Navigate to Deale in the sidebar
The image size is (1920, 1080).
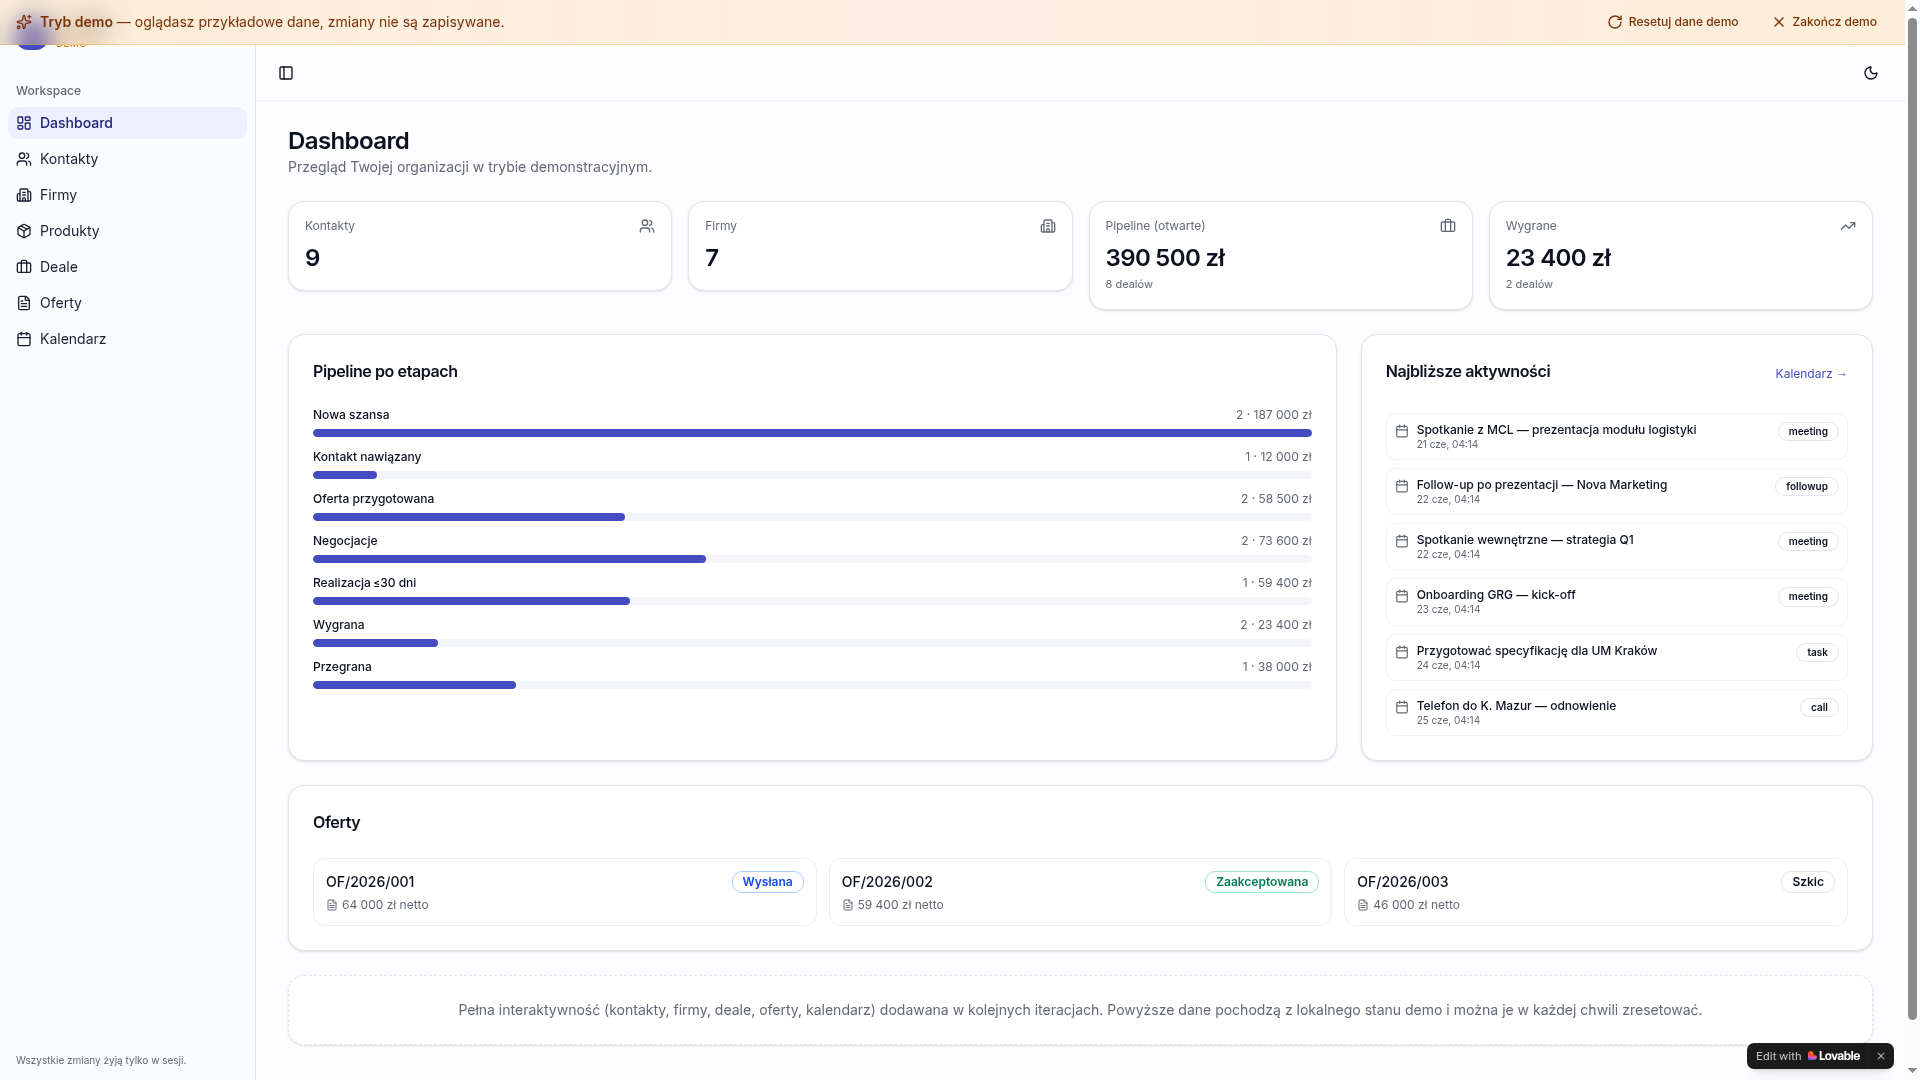click(127, 267)
